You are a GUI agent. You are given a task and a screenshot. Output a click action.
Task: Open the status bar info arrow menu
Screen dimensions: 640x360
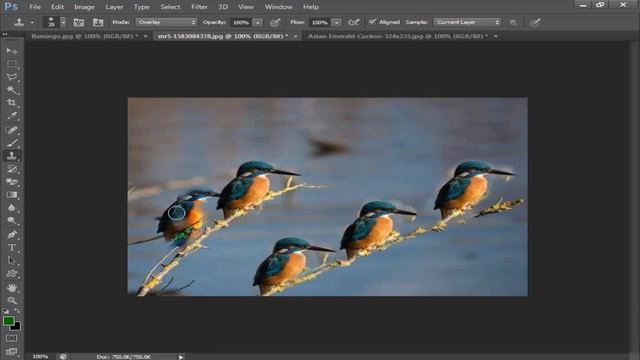click(181, 357)
